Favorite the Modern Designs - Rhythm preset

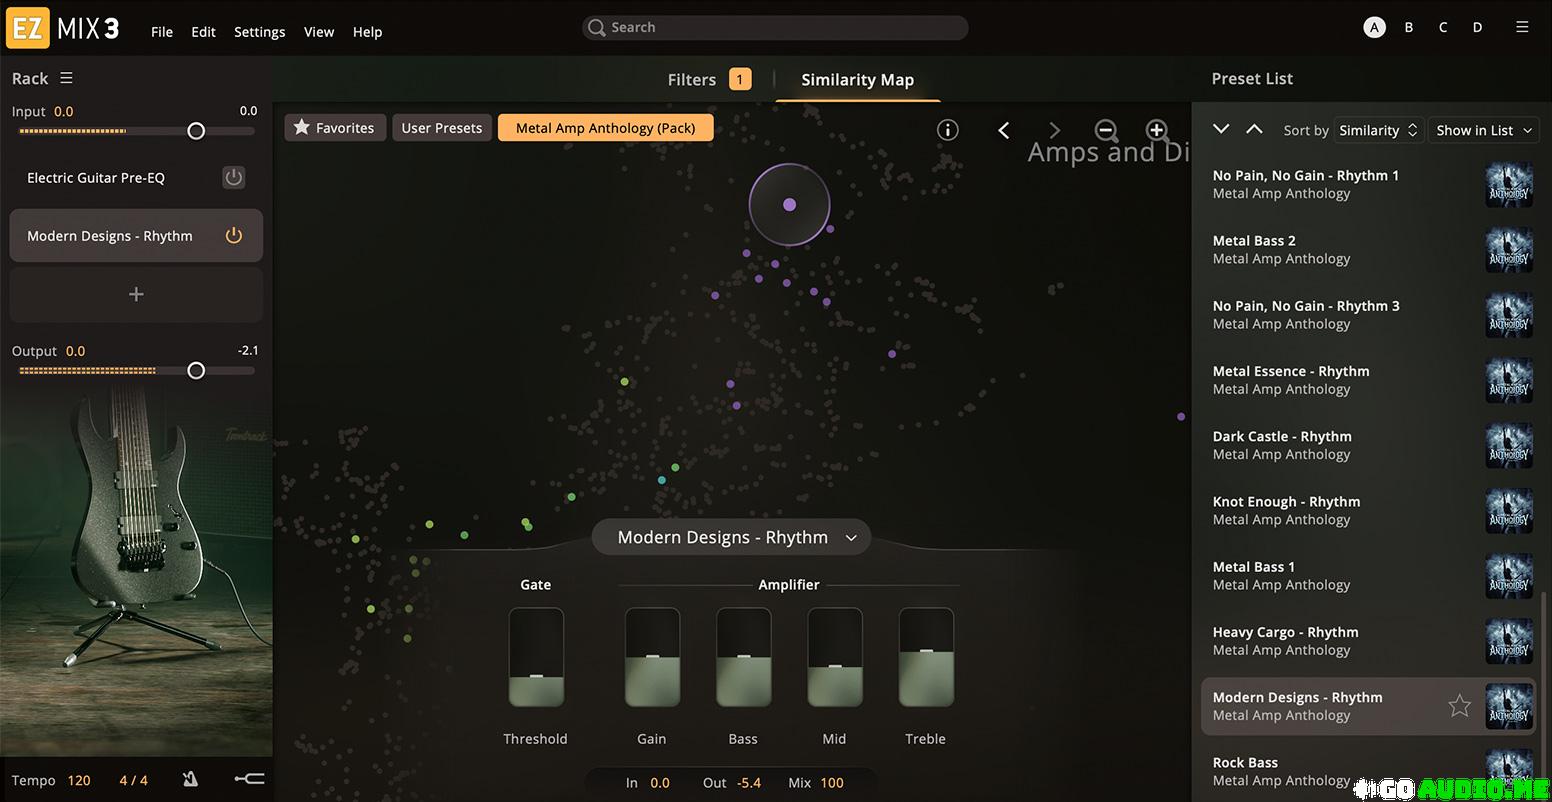[x=1459, y=706]
